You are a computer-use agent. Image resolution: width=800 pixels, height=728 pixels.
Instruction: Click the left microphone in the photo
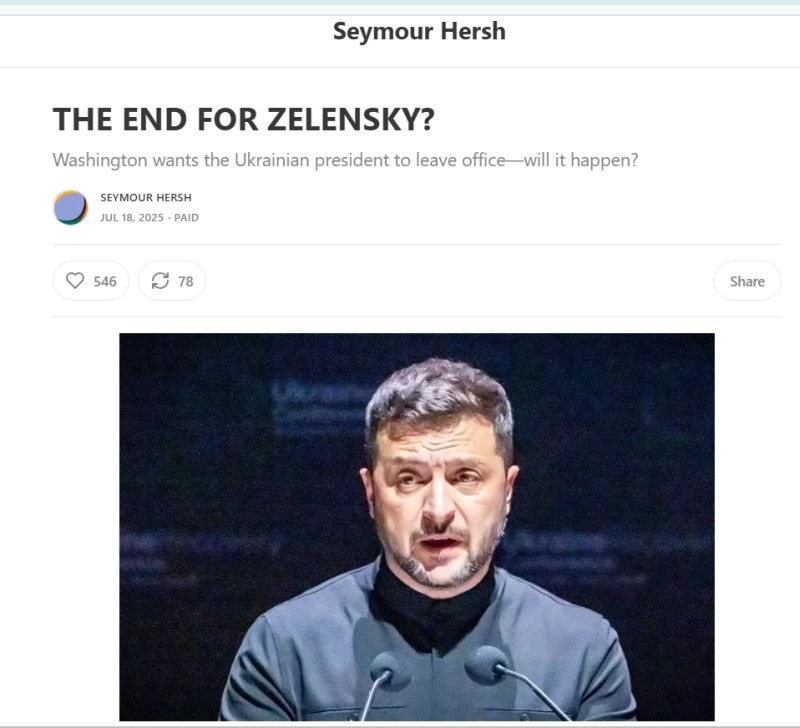click(x=387, y=669)
